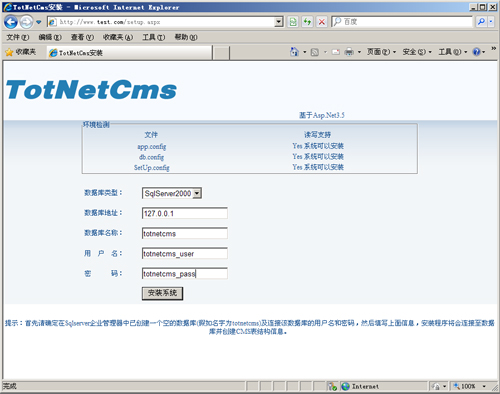The image size is (500, 394).
Task: Click the 用户名 field with totnetcms_user
Action: pyautogui.click(x=185, y=254)
